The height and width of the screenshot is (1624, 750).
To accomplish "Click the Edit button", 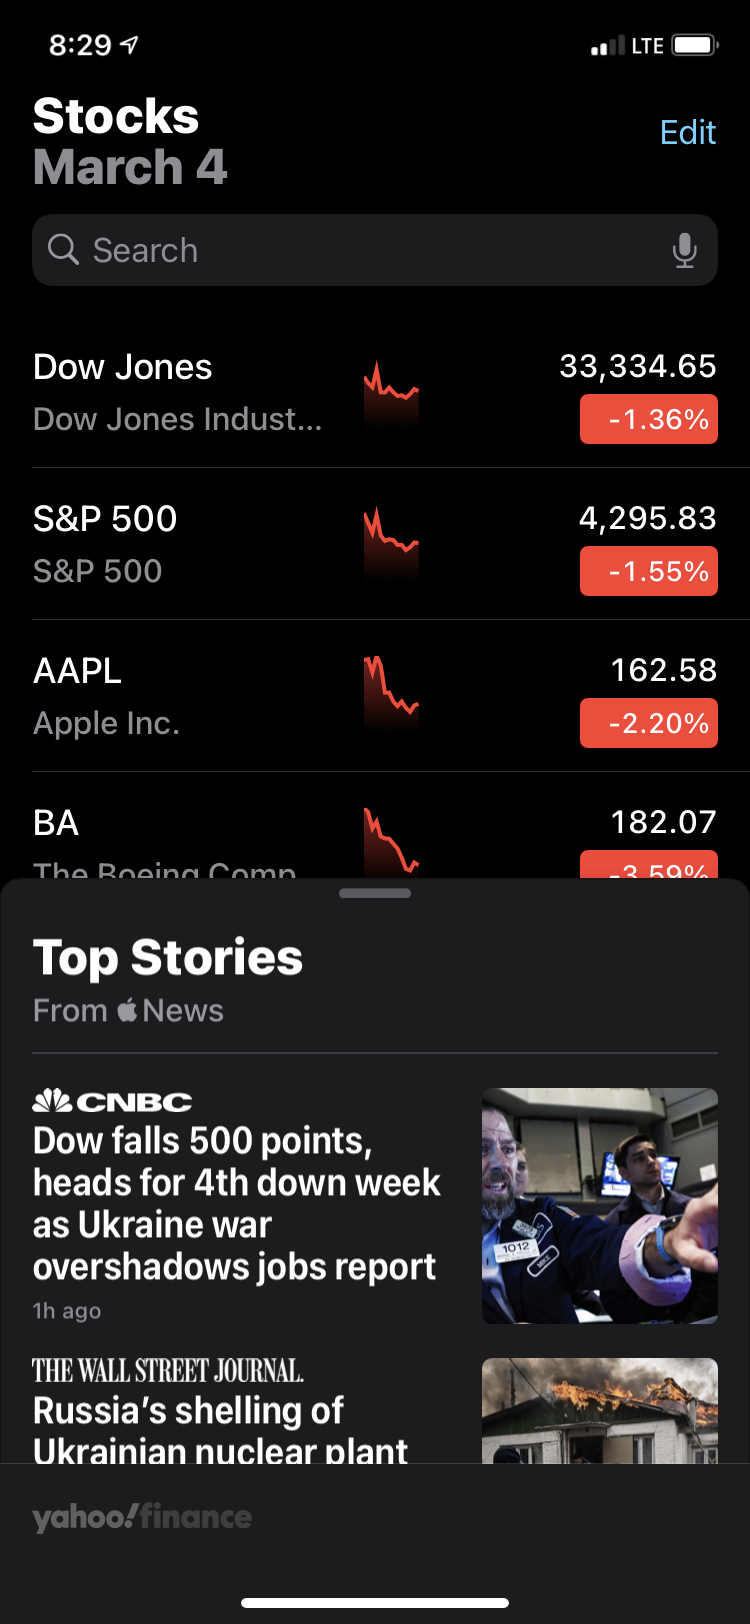I will coord(688,132).
